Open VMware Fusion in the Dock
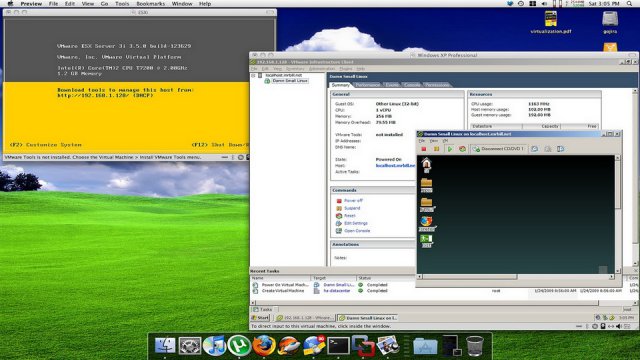The image size is (640, 360). [x=363, y=346]
